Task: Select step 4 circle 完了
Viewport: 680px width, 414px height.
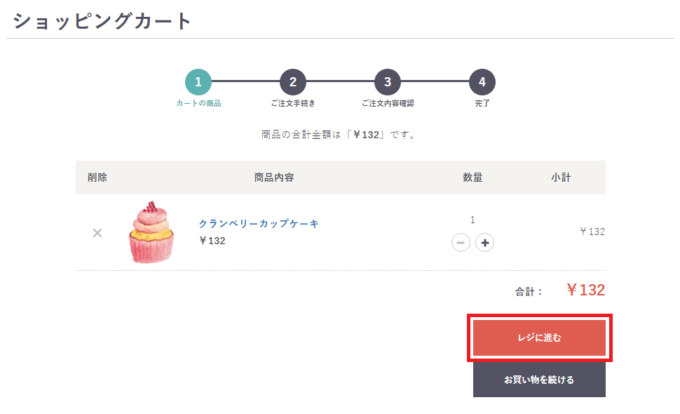Action: (482, 82)
